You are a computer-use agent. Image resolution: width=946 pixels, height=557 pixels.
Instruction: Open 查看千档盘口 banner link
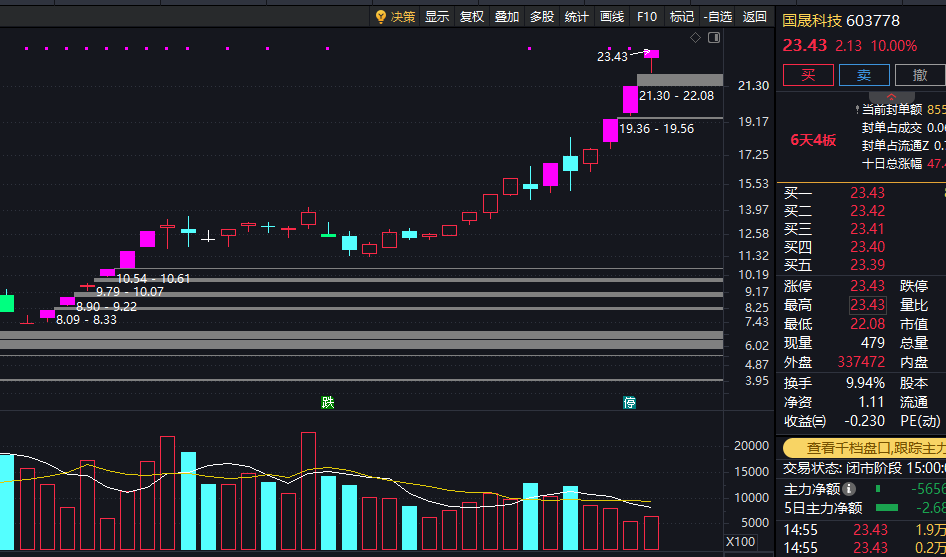point(865,448)
